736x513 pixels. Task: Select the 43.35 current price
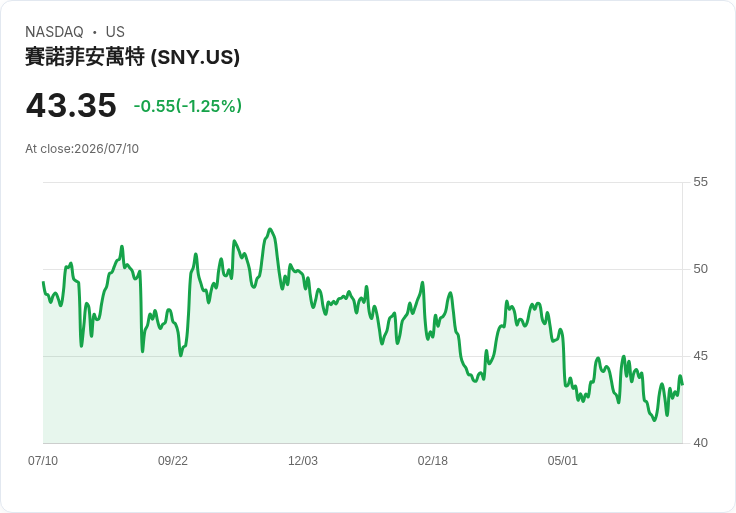[71, 105]
